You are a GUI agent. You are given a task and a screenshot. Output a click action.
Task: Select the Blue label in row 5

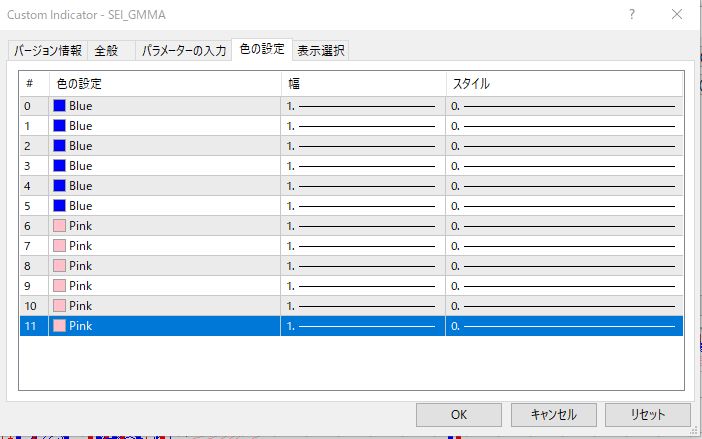pos(81,206)
